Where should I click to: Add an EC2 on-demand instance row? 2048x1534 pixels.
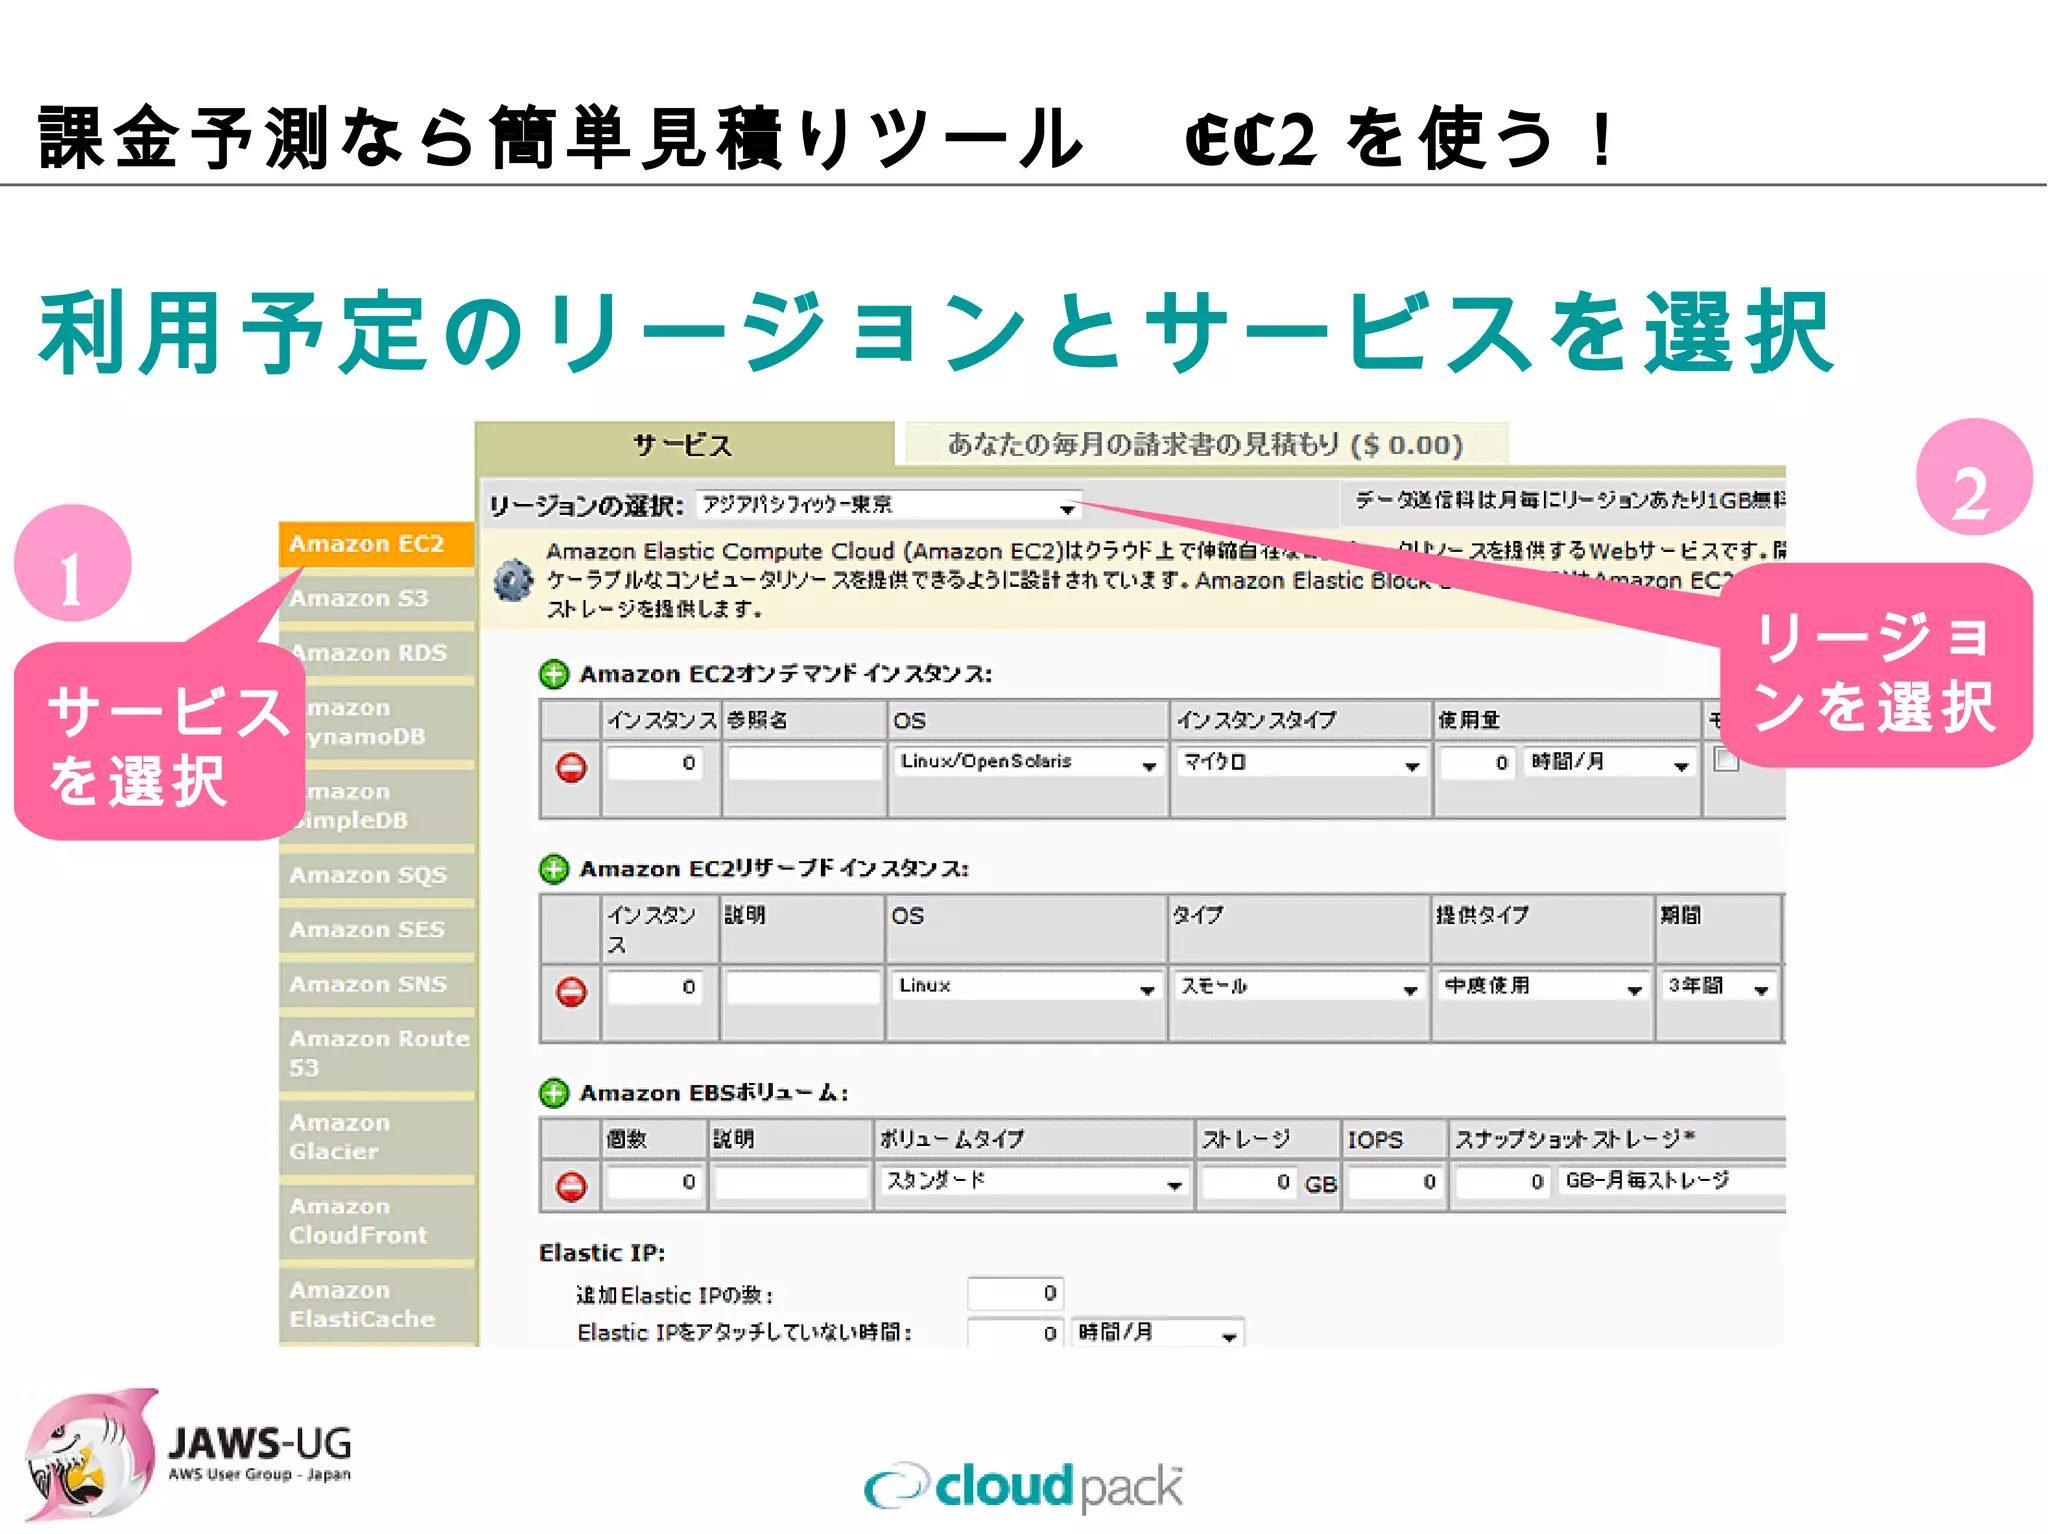click(x=553, y=674)
